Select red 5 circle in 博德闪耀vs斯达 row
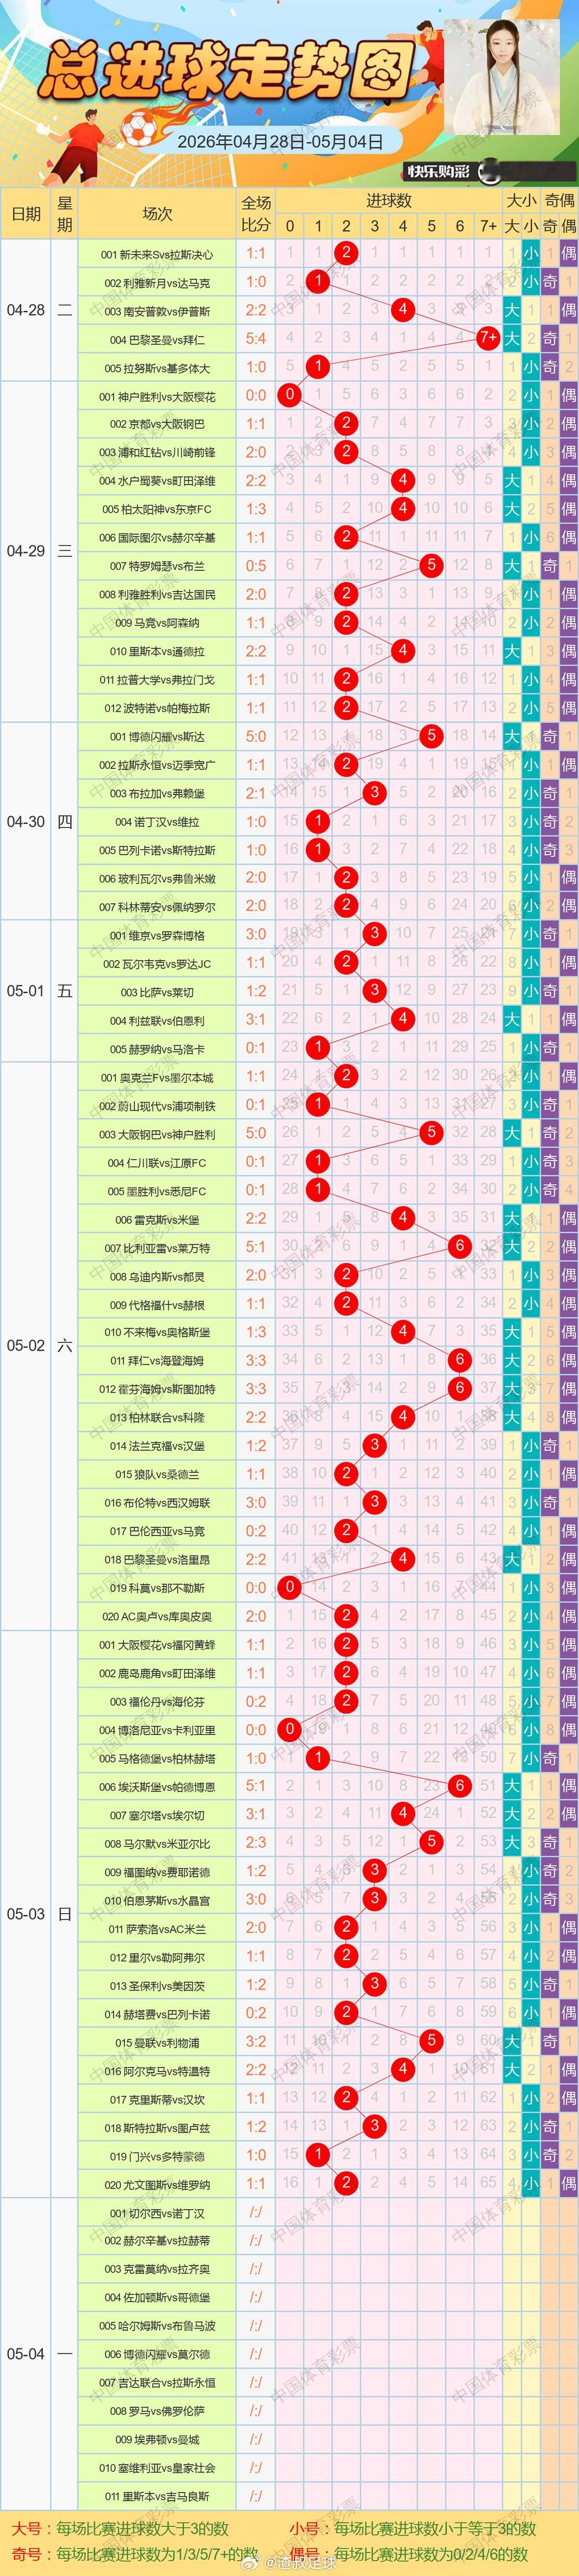 coord(432,736)
